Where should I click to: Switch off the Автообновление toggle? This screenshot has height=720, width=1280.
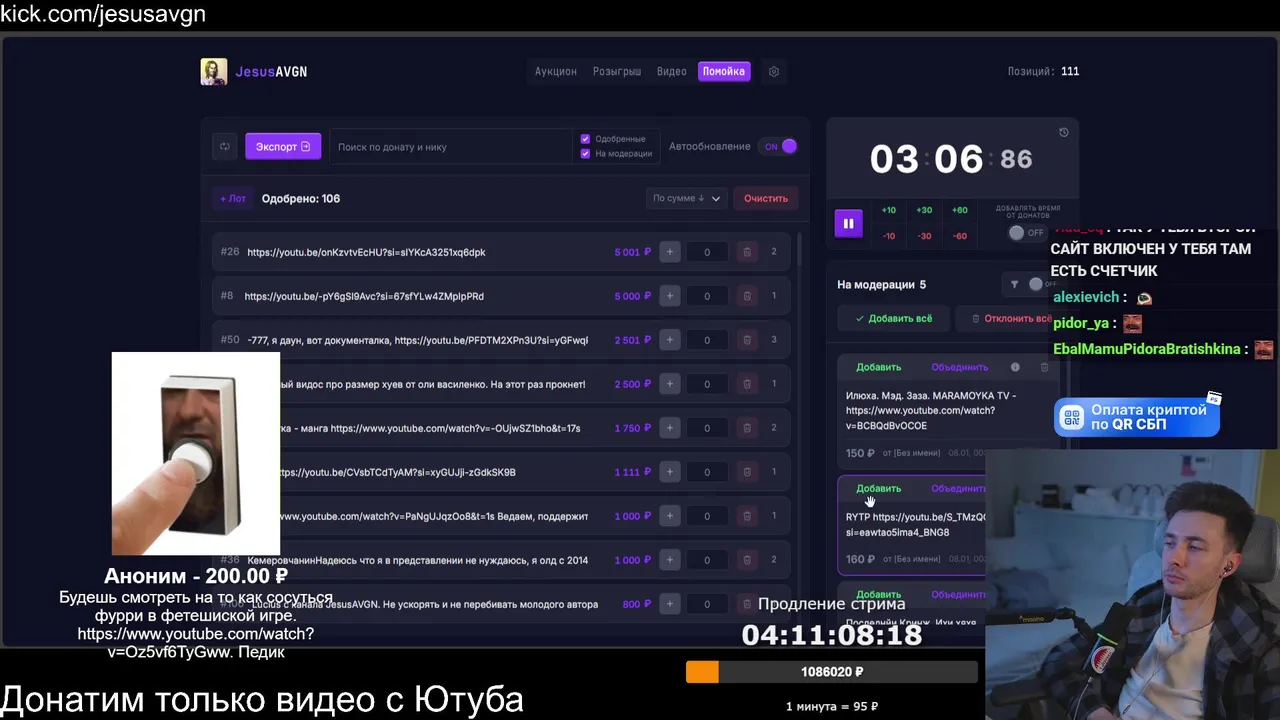pyautogui.click(x=779, y=146)
